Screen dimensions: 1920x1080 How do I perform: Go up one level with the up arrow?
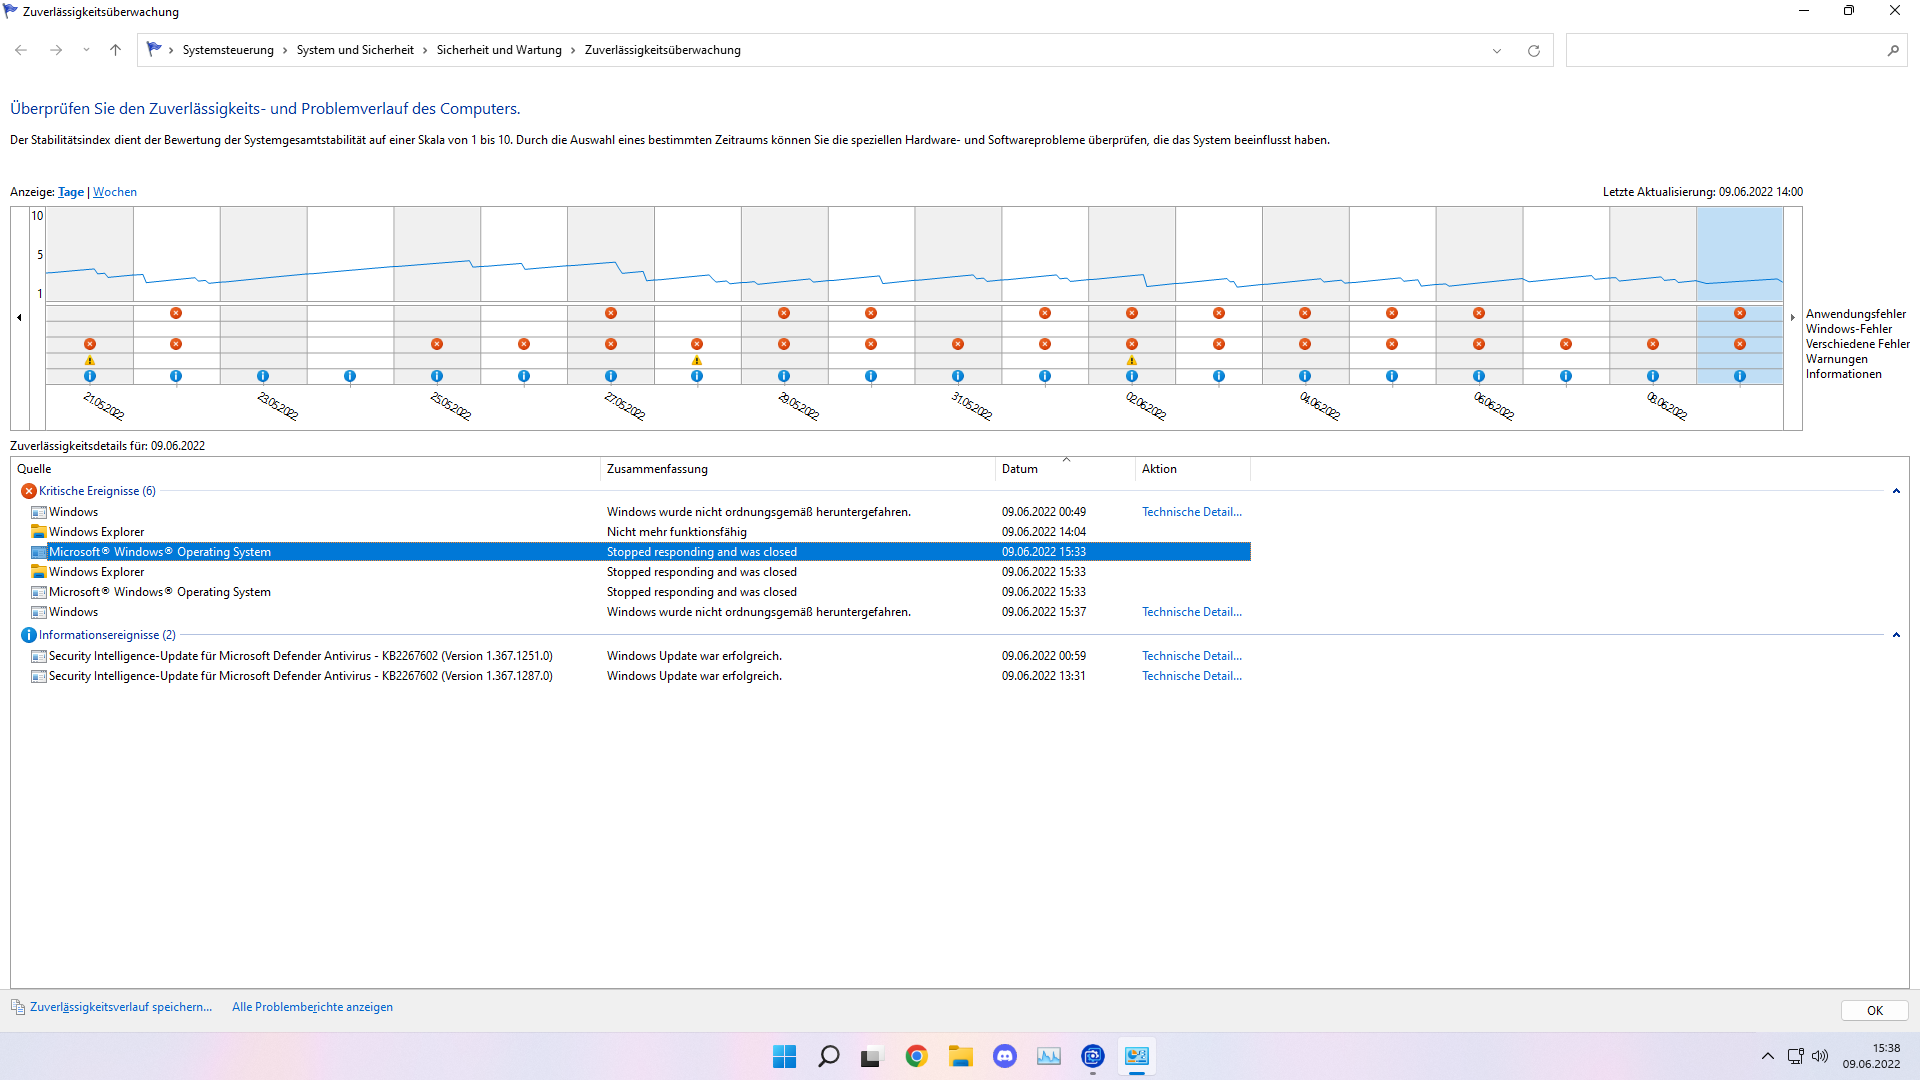point(115,50)
